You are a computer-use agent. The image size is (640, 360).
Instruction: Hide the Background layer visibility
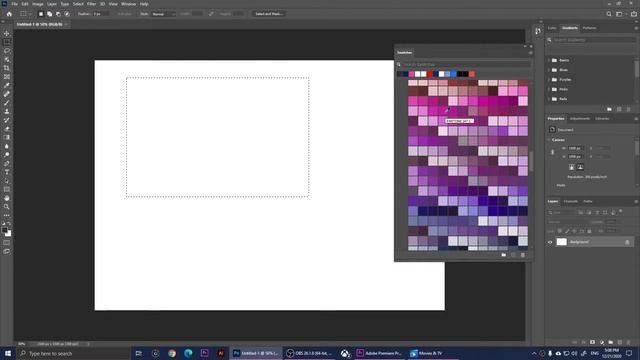click(550, 242)
